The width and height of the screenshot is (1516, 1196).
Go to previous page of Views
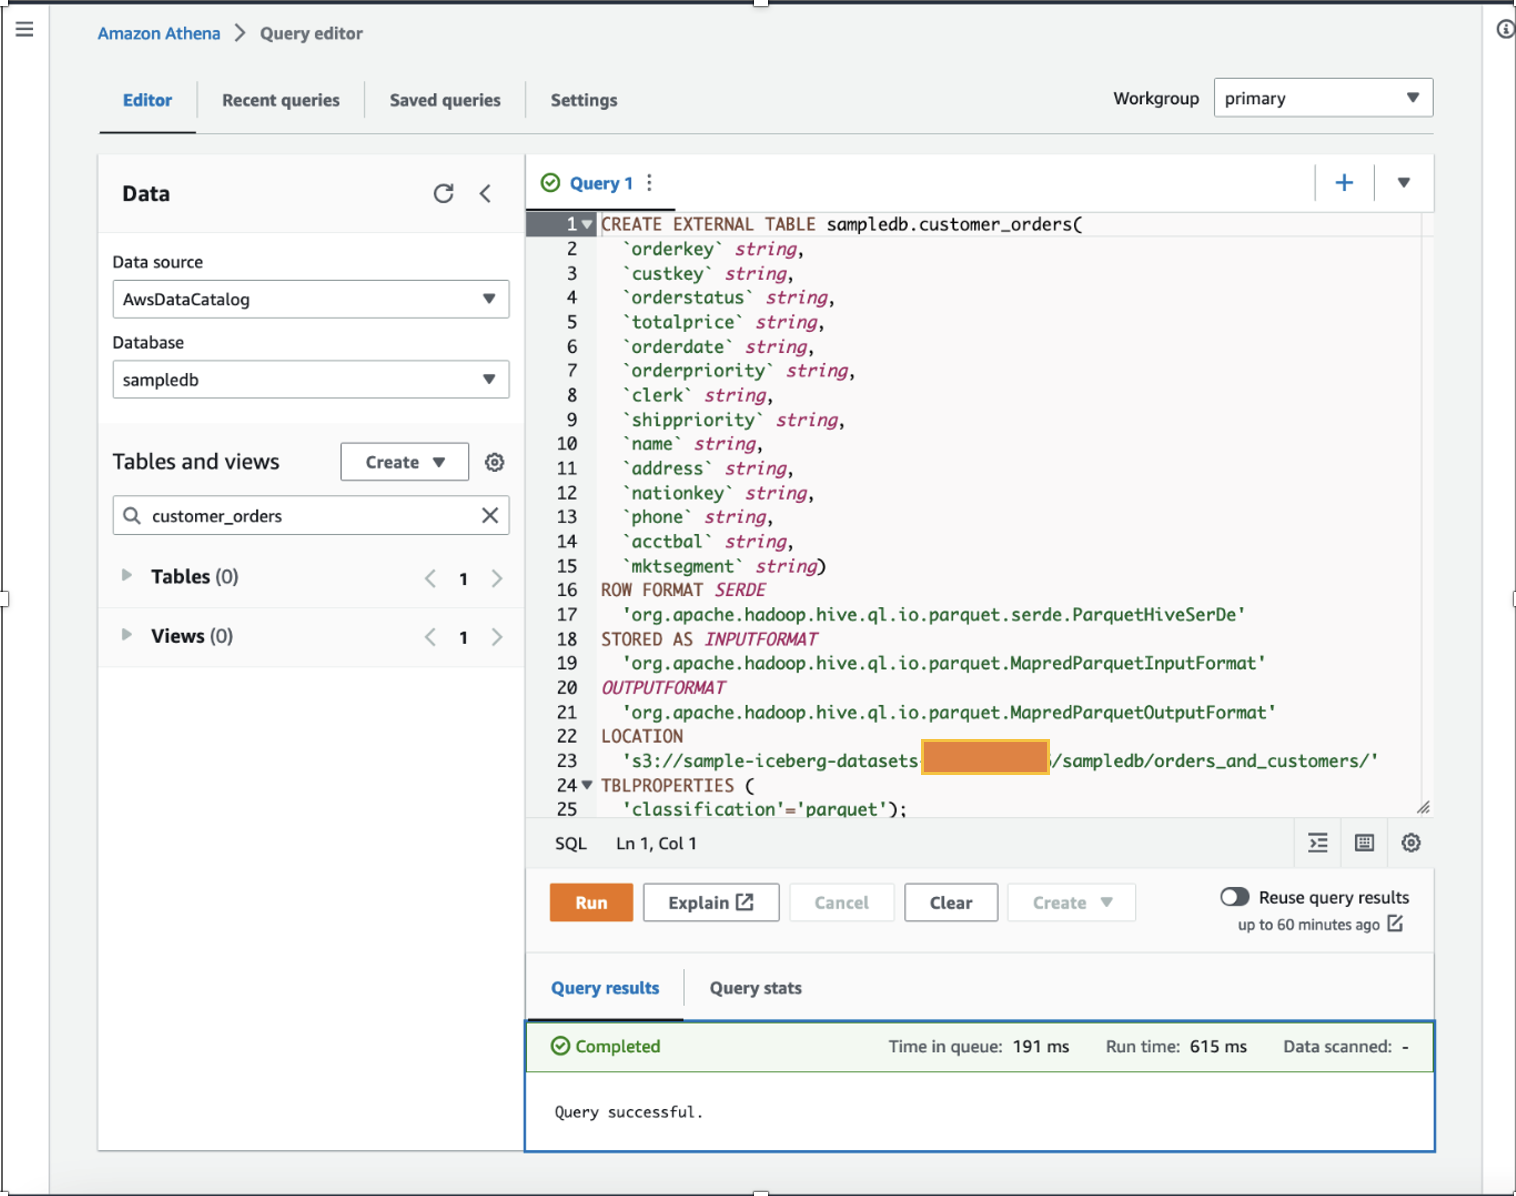(430, 637)
